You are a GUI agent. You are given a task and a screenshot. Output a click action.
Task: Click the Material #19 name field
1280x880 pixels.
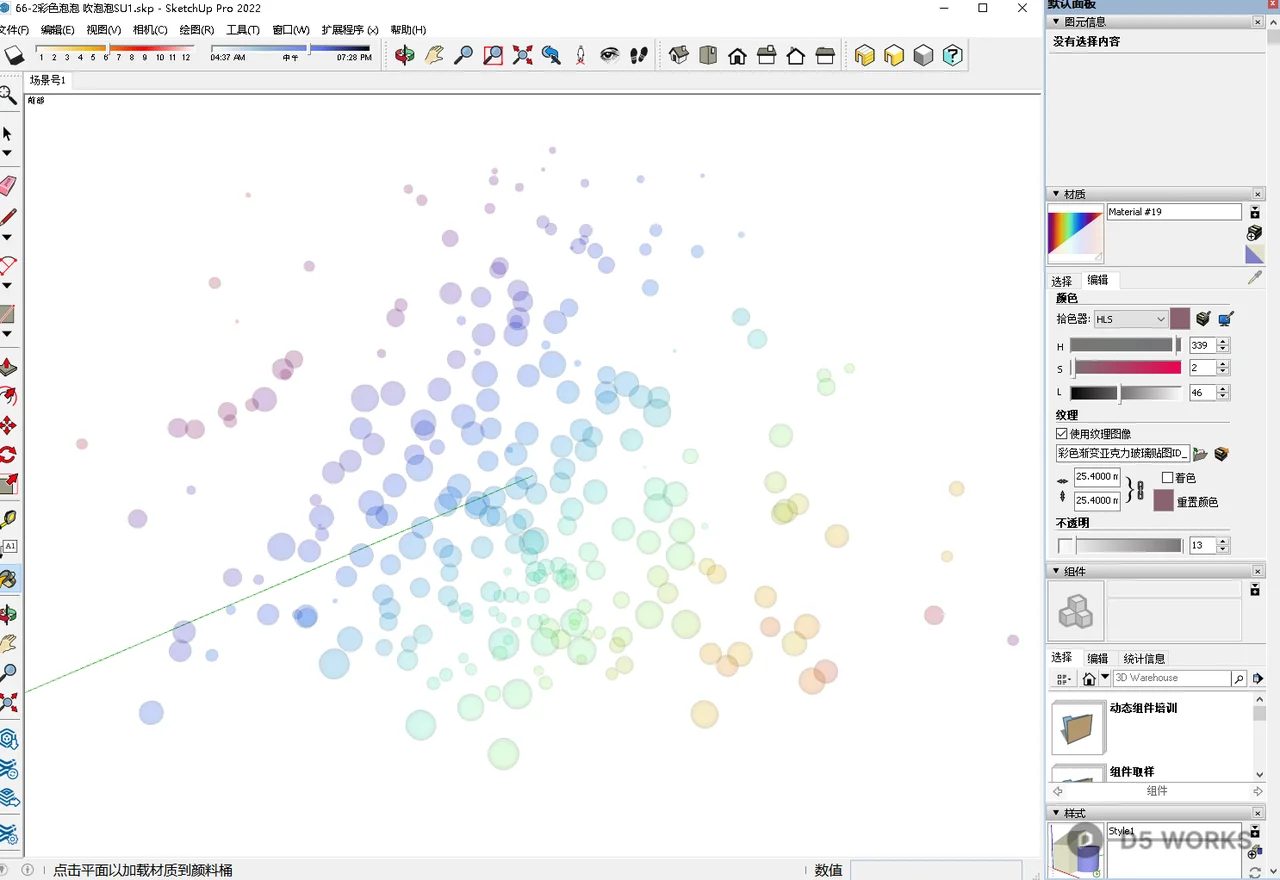(1174, 212)
